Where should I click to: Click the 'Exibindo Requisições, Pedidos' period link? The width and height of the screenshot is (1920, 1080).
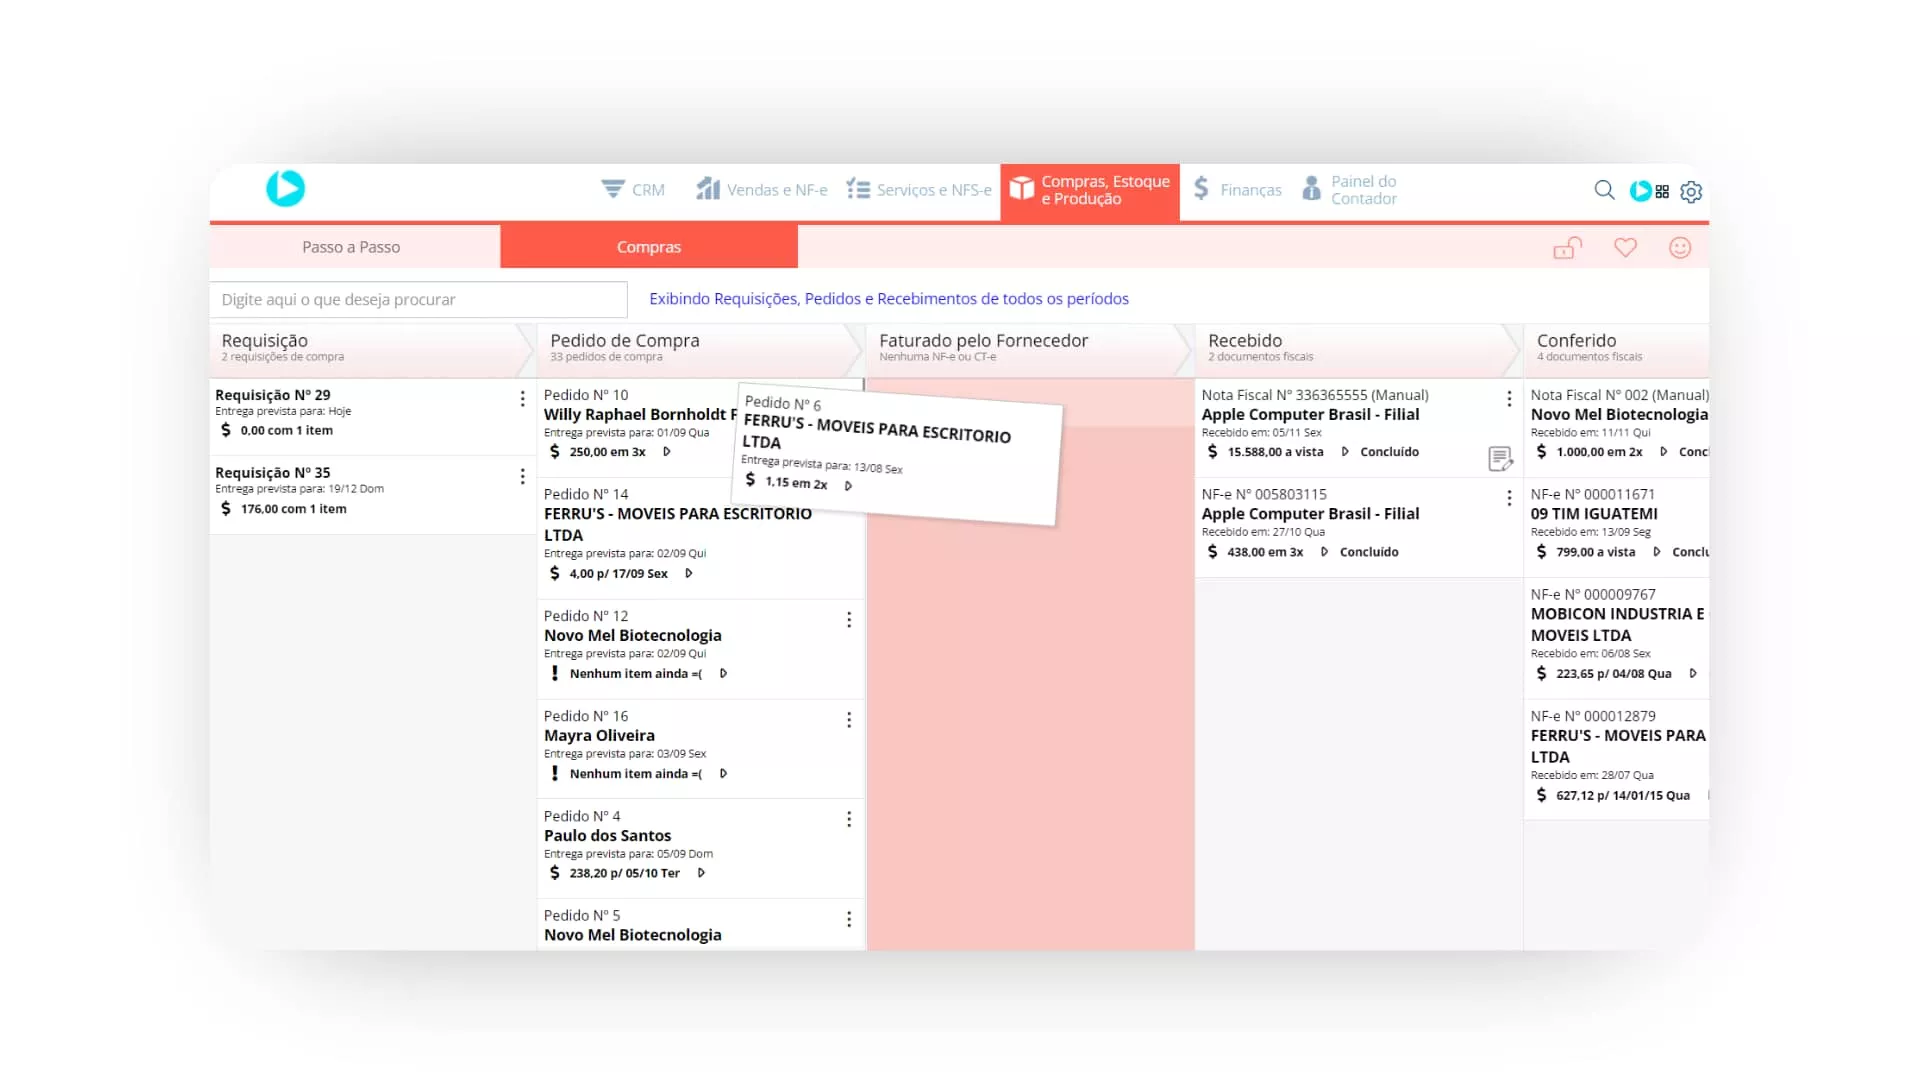[x=888, y=299]
